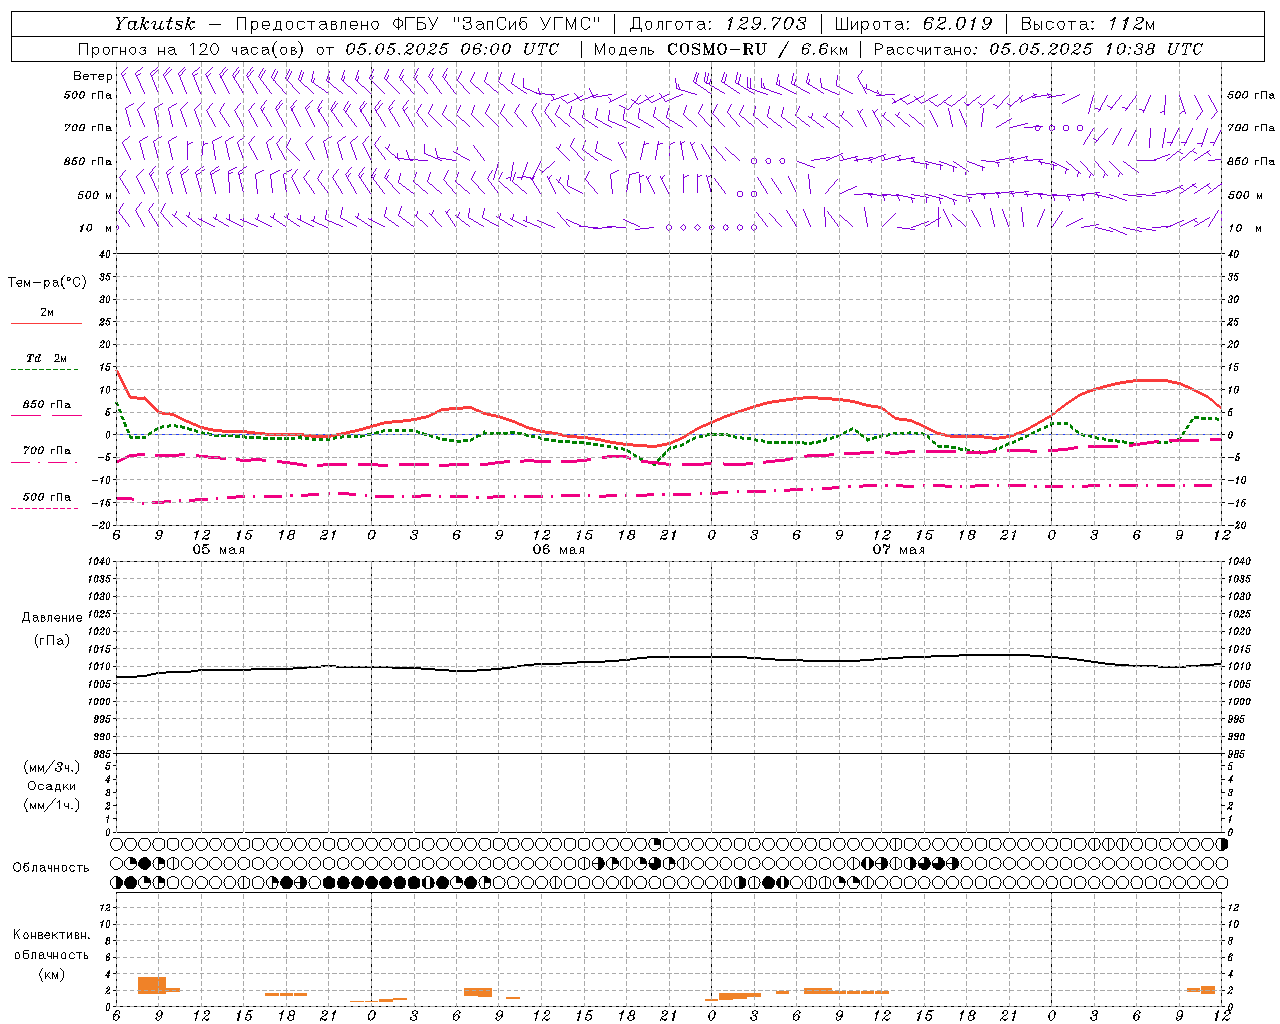Click the Долгота: 129.703 value
Viewport: 1280px width, 1024px height.
pyautogui.click(x=717, y=24)
